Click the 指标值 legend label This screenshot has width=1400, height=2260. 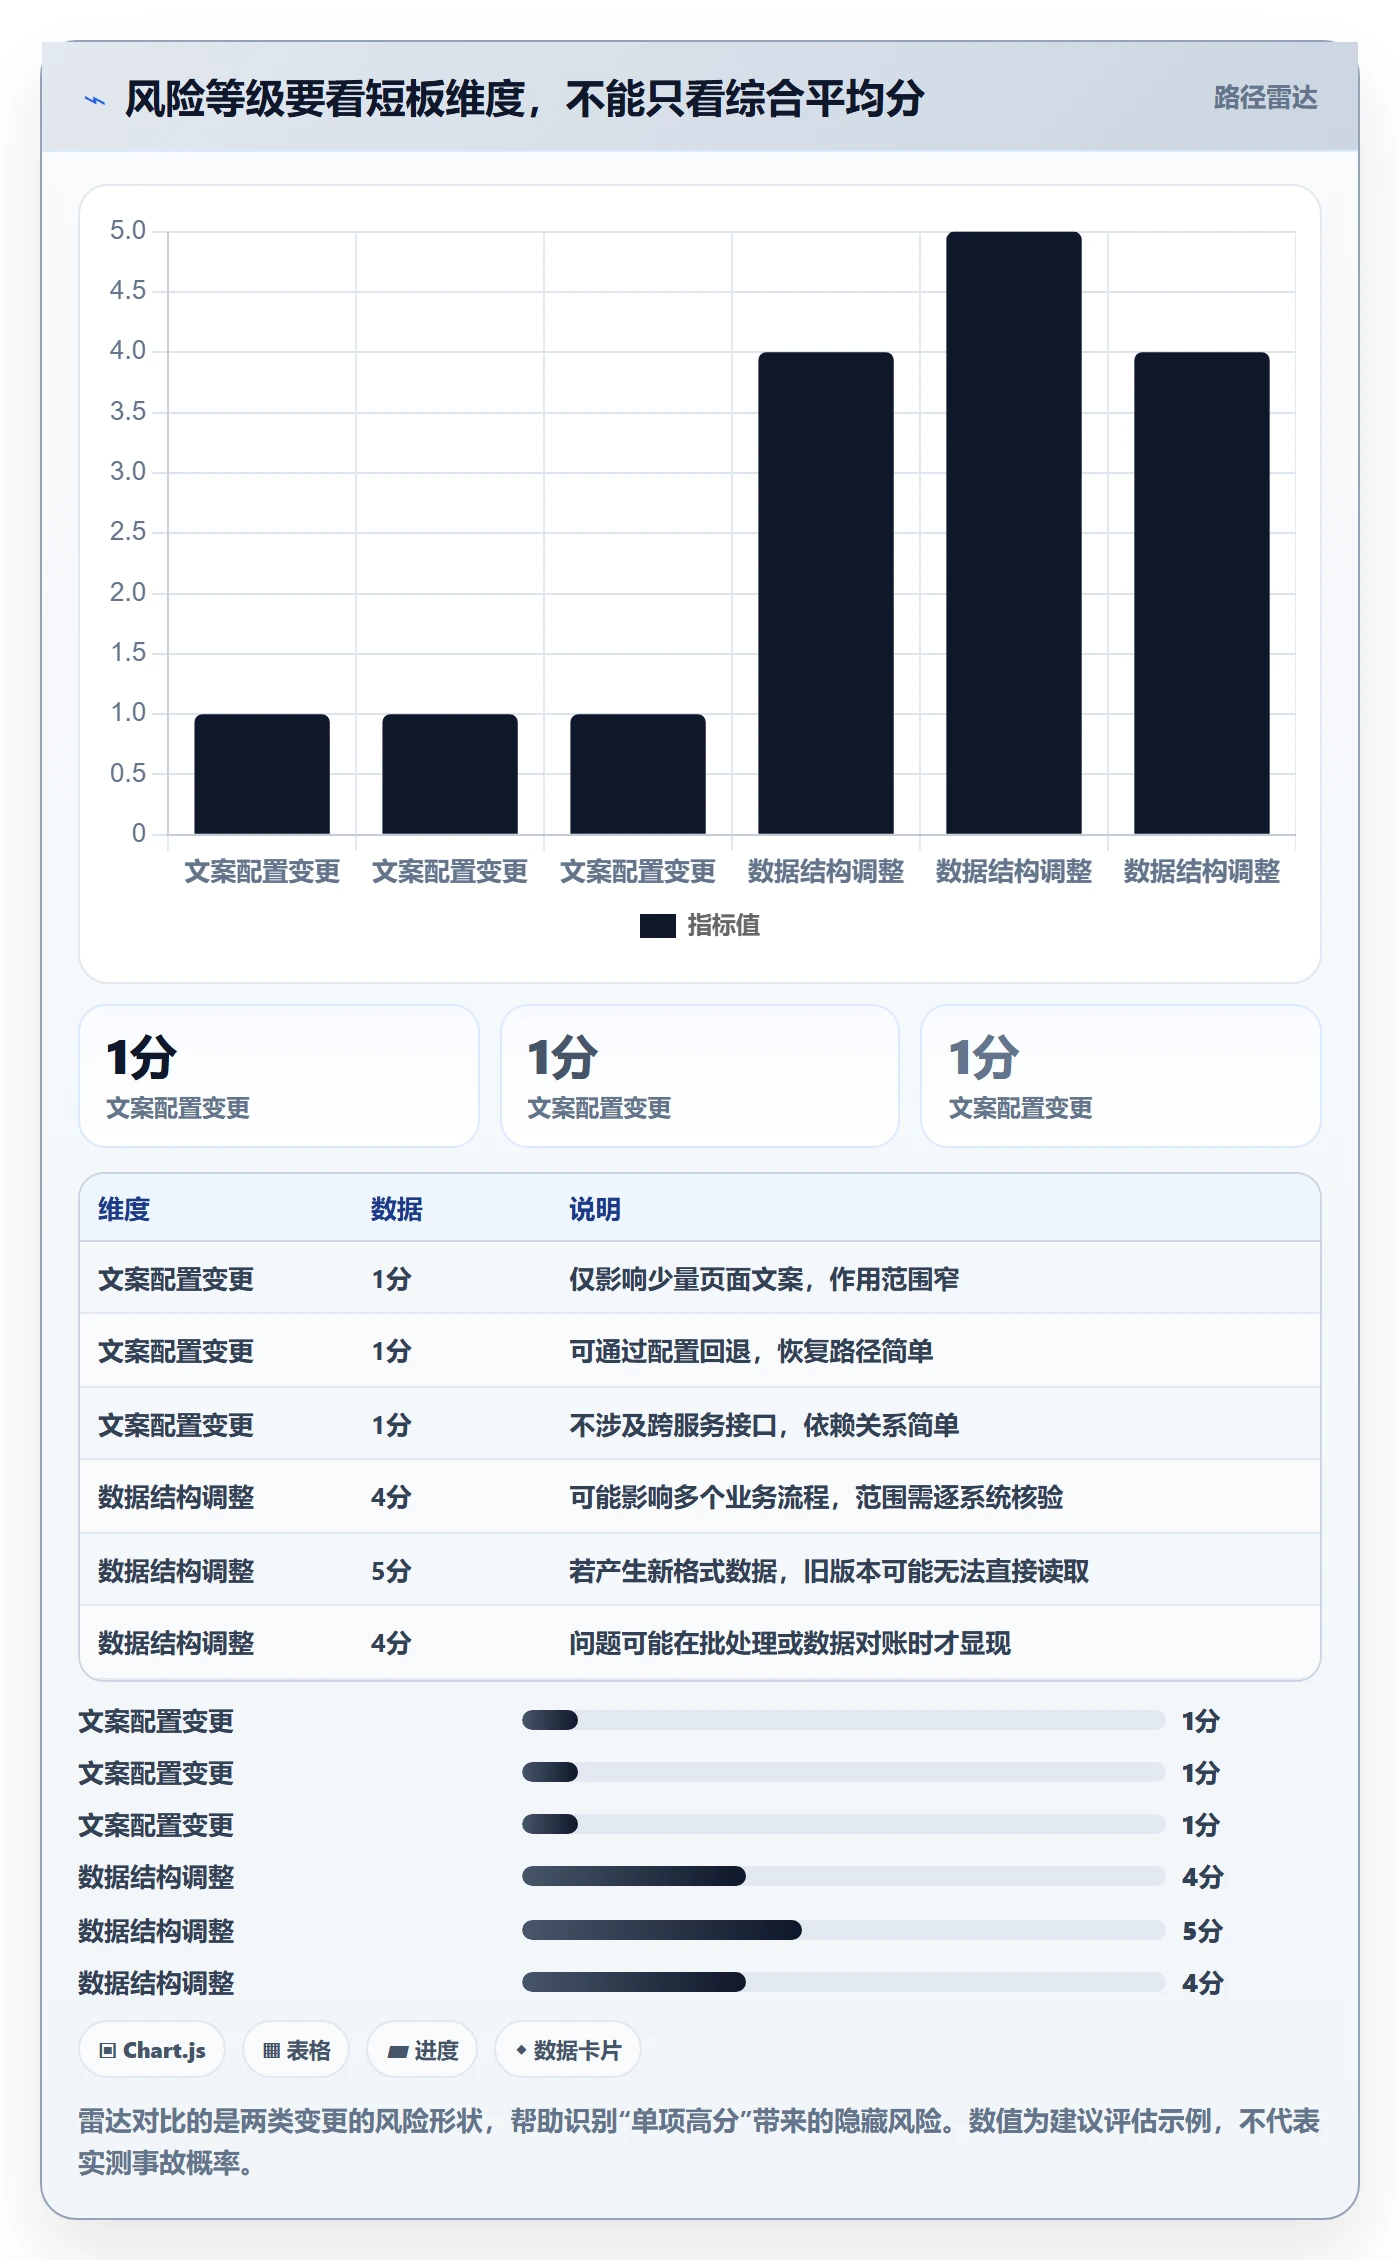coord(724,925)
